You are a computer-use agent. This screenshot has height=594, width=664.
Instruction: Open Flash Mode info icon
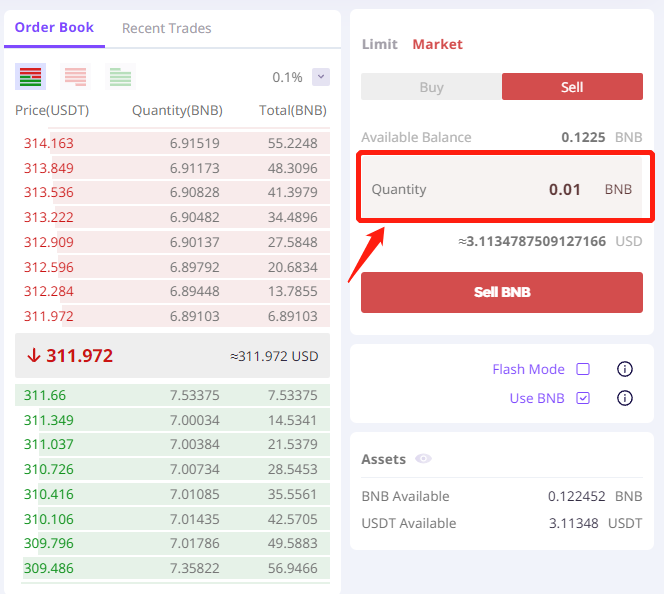coord(625,369)
